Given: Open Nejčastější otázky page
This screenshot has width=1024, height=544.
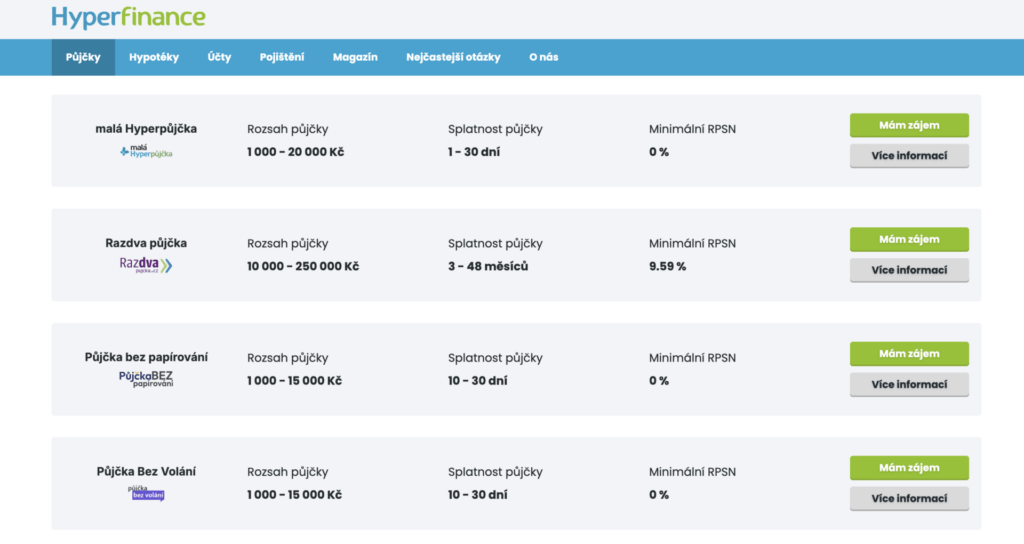Looking at the screenshot, I should pos(453,57).
